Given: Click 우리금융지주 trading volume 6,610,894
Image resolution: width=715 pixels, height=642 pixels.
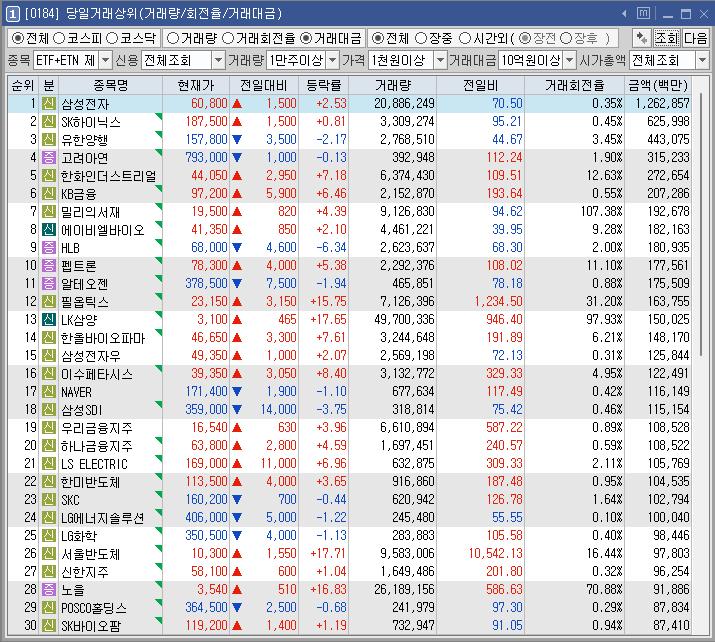Looking at the screenshot, I should pos(407,428).
